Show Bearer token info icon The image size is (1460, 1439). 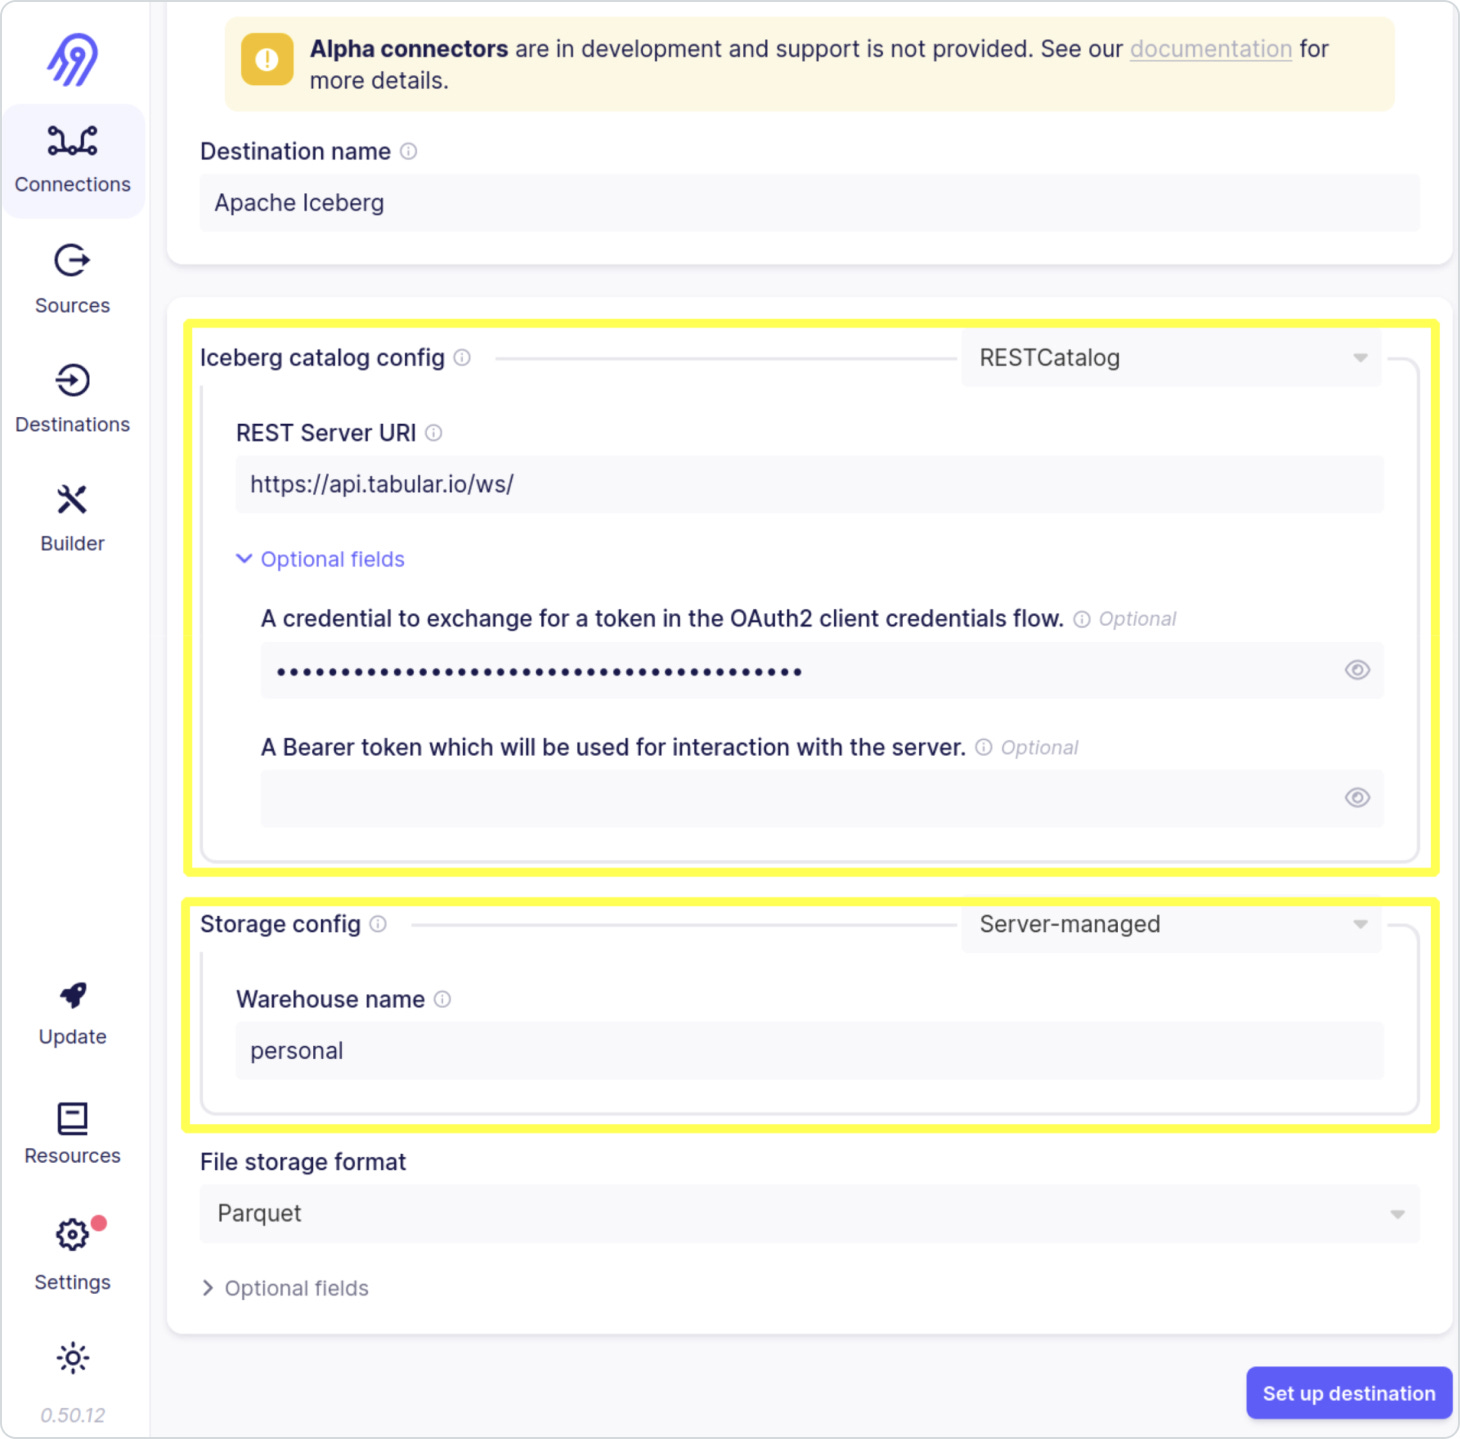coord(984,747)
